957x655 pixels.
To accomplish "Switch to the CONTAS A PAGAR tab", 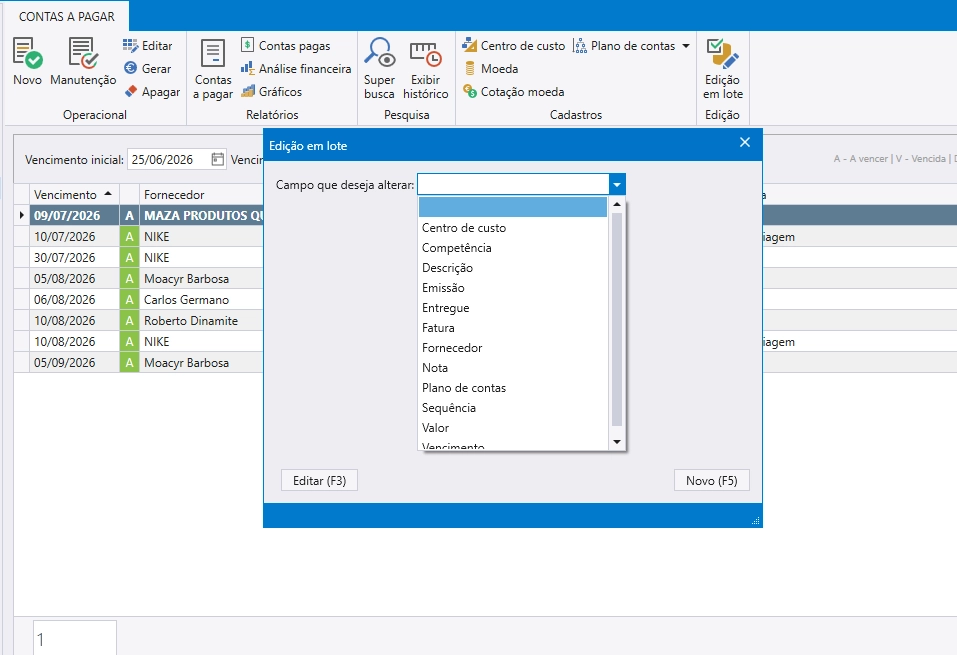I will click(67, 16).
